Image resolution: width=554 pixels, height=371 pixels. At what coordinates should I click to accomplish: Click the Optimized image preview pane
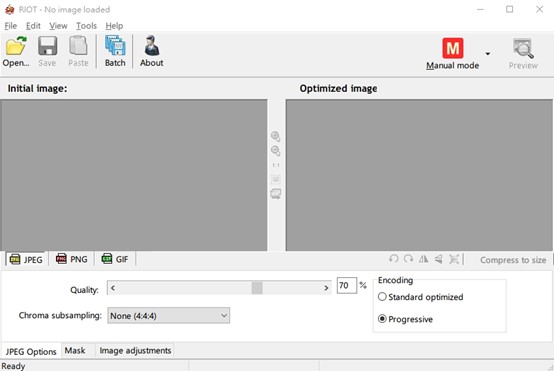[x=419, y=175]
